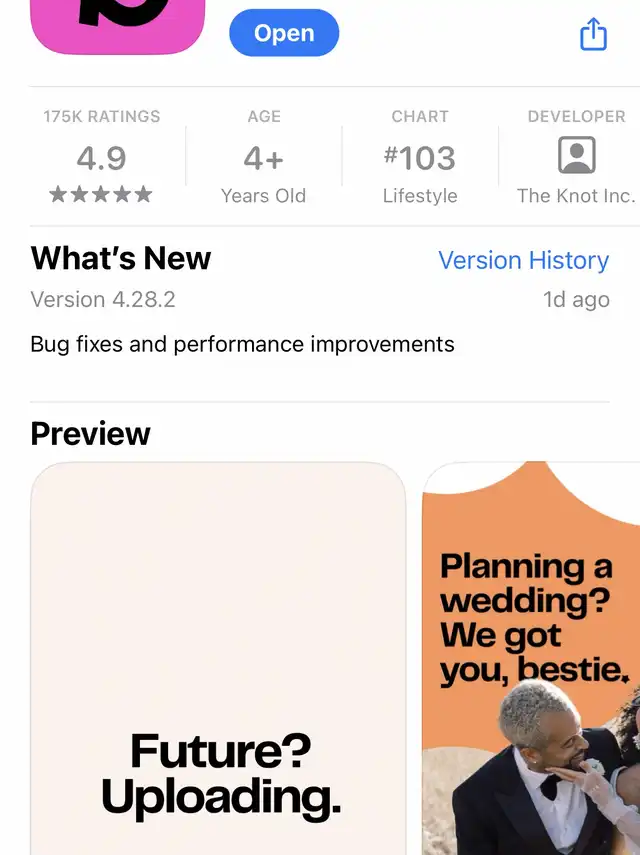The width and height of the screenshot is (640, 855).
Task: Tap the What's New heading
Action: coord(120,258)
